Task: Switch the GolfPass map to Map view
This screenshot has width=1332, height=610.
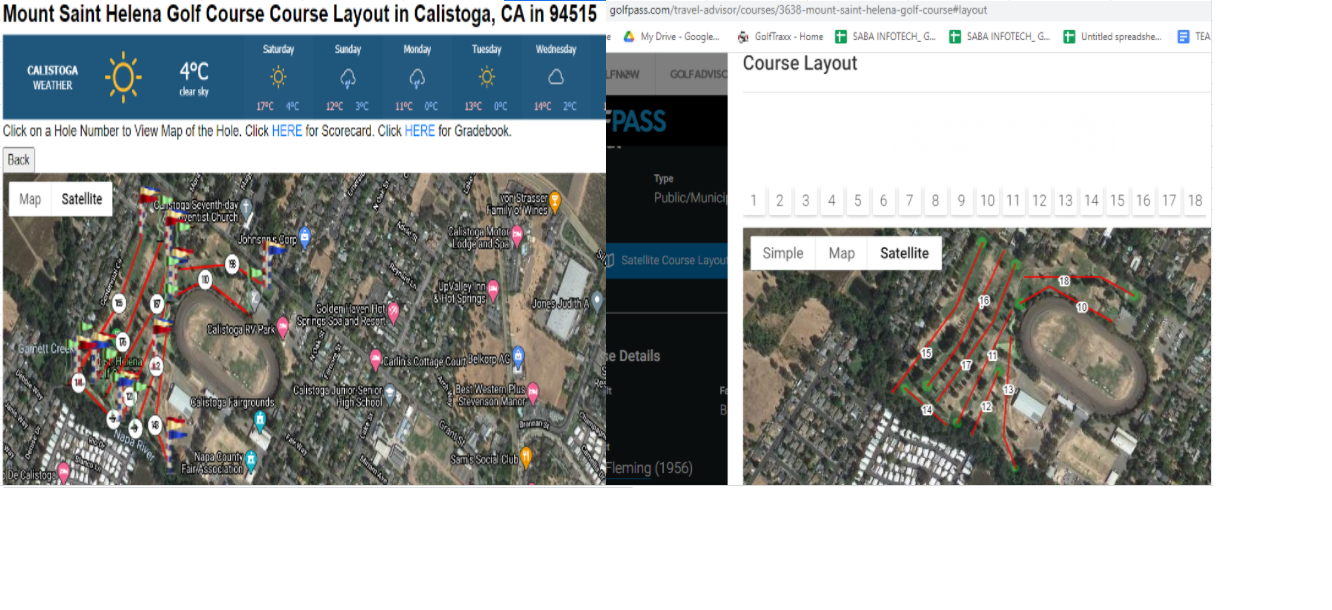Action: point(842,253)
